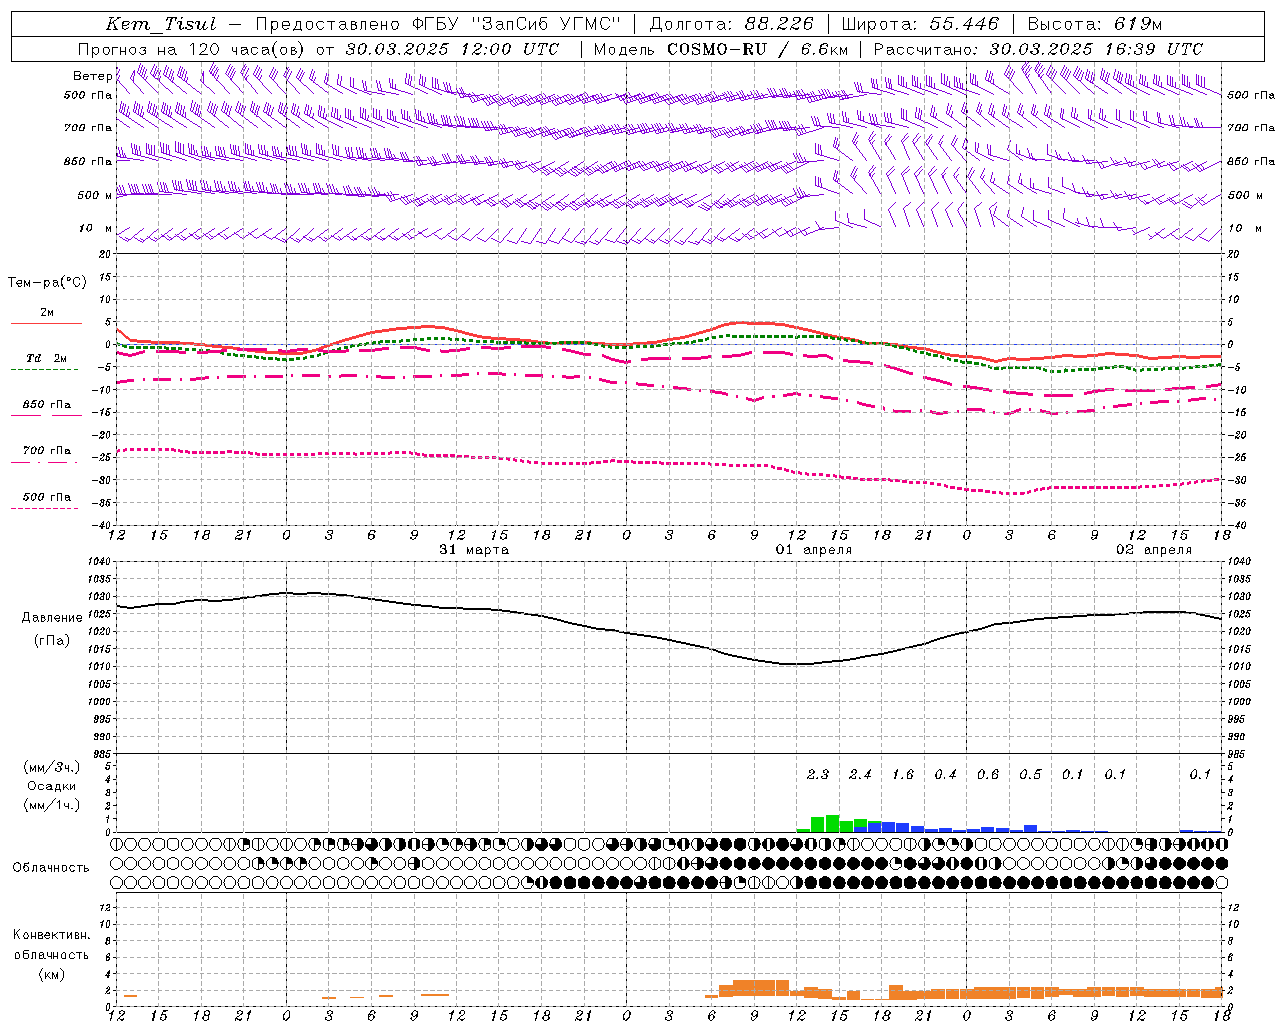Viewport: 1280px width, 1024px height.
Task: Click the (км) convective height unit label
Action: 51,974
